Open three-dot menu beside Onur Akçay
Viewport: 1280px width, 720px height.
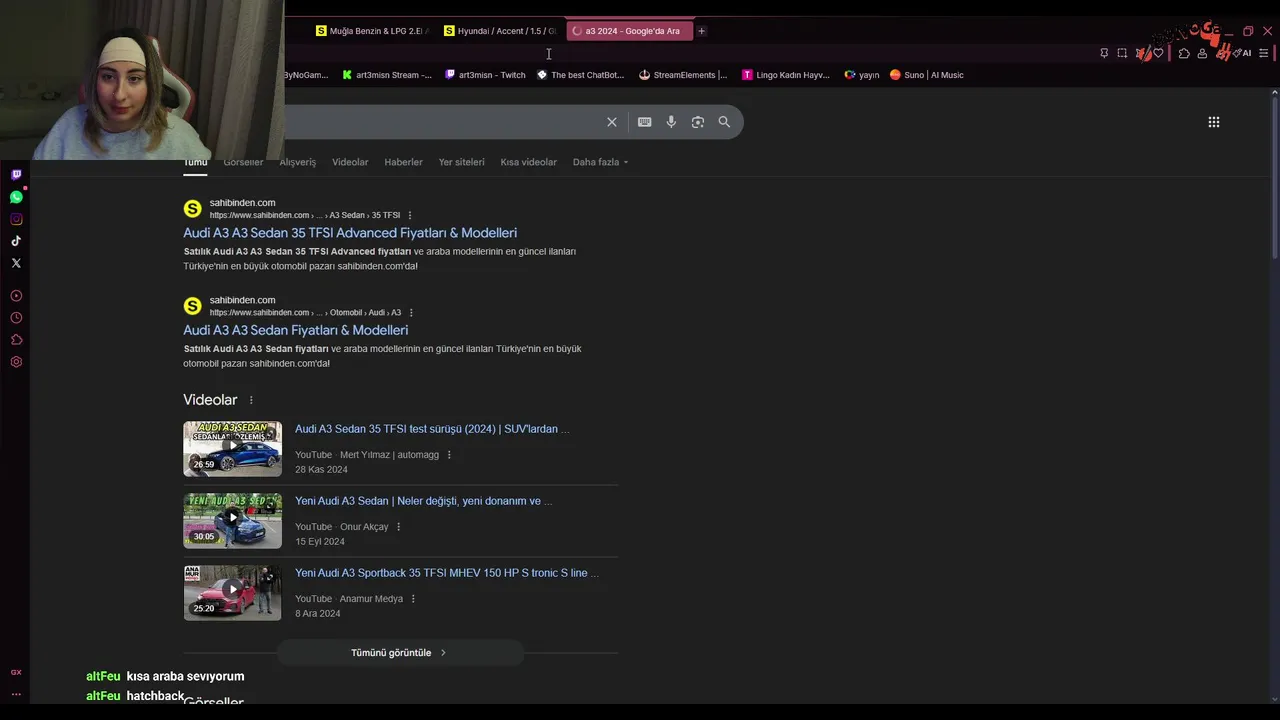coord(398,527)
